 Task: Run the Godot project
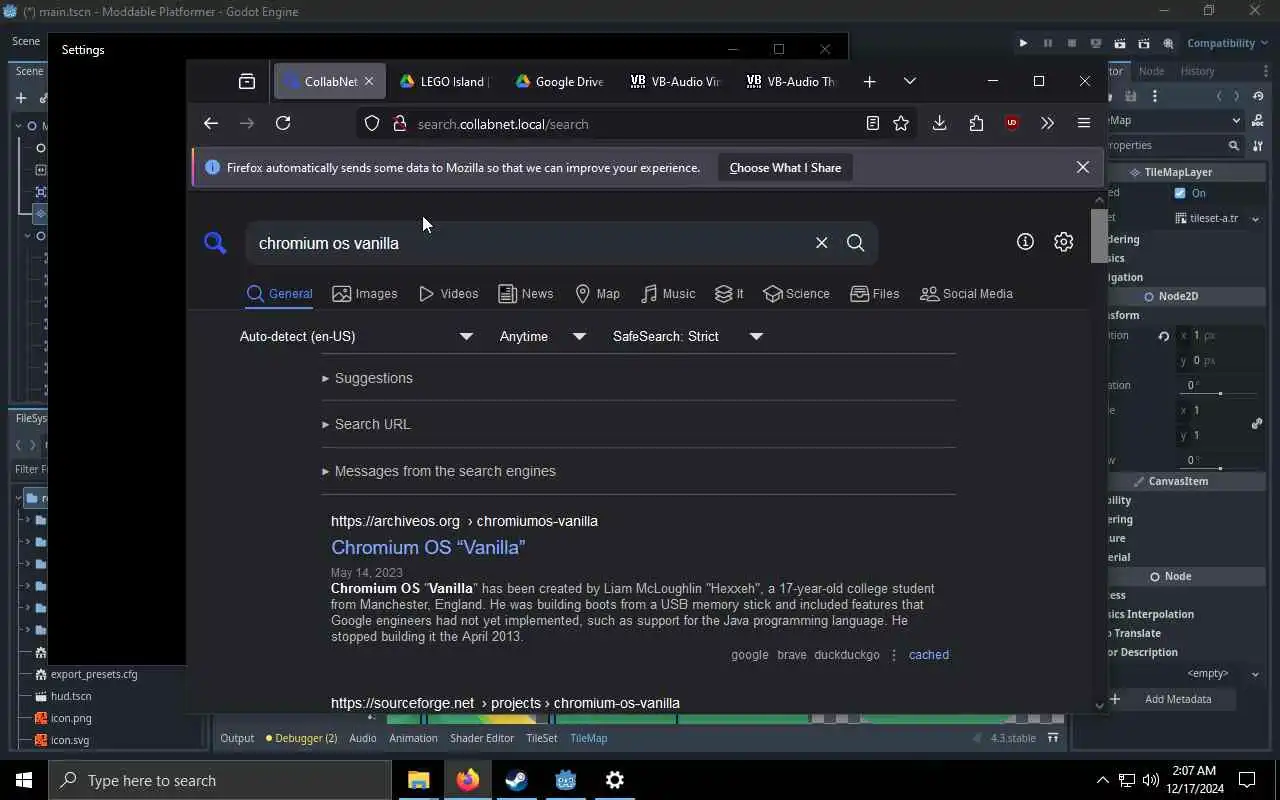click(1023, 43)
